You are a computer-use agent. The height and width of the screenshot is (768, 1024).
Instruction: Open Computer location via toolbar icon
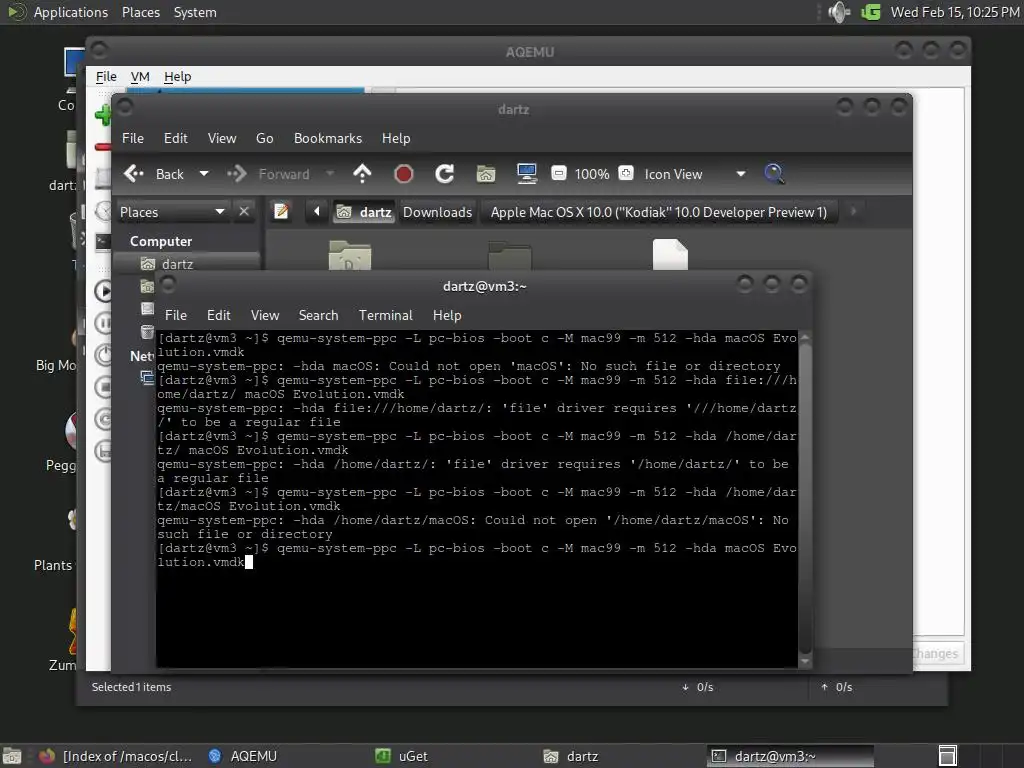526,174
